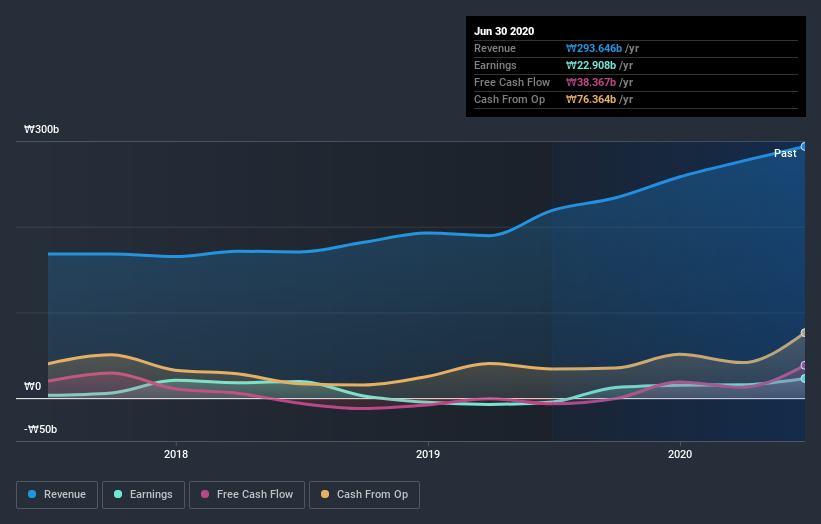Click the Revenue endpoint marker on chart
This screenshot has height=524, width=821.
804,147
